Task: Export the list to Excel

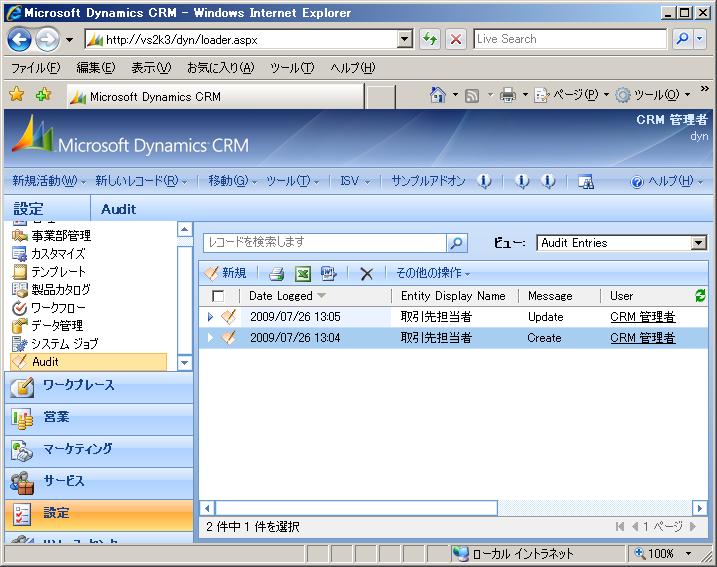Action: (302, 274)
